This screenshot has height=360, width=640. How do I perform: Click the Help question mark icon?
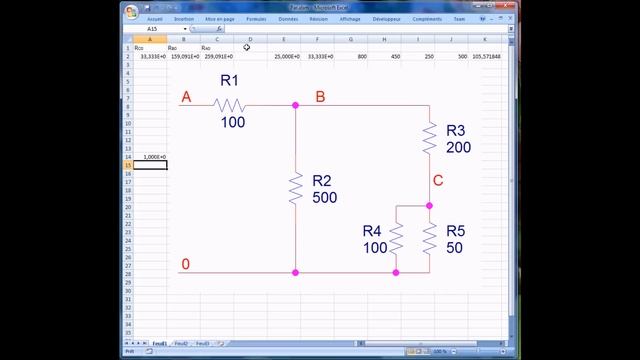(x=482, y=19)
